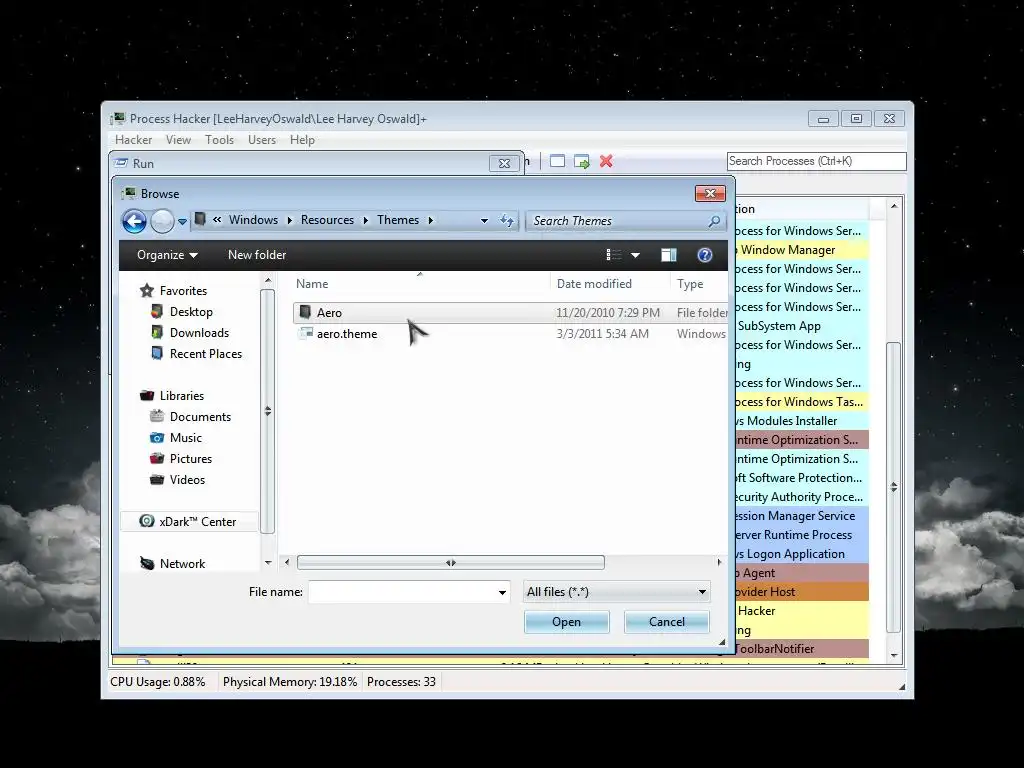The height and width of the screenshot is (768, 1024).
Task: Open View menu in Process Hacker
Action: pyautogui.click(x=178, y=140)
